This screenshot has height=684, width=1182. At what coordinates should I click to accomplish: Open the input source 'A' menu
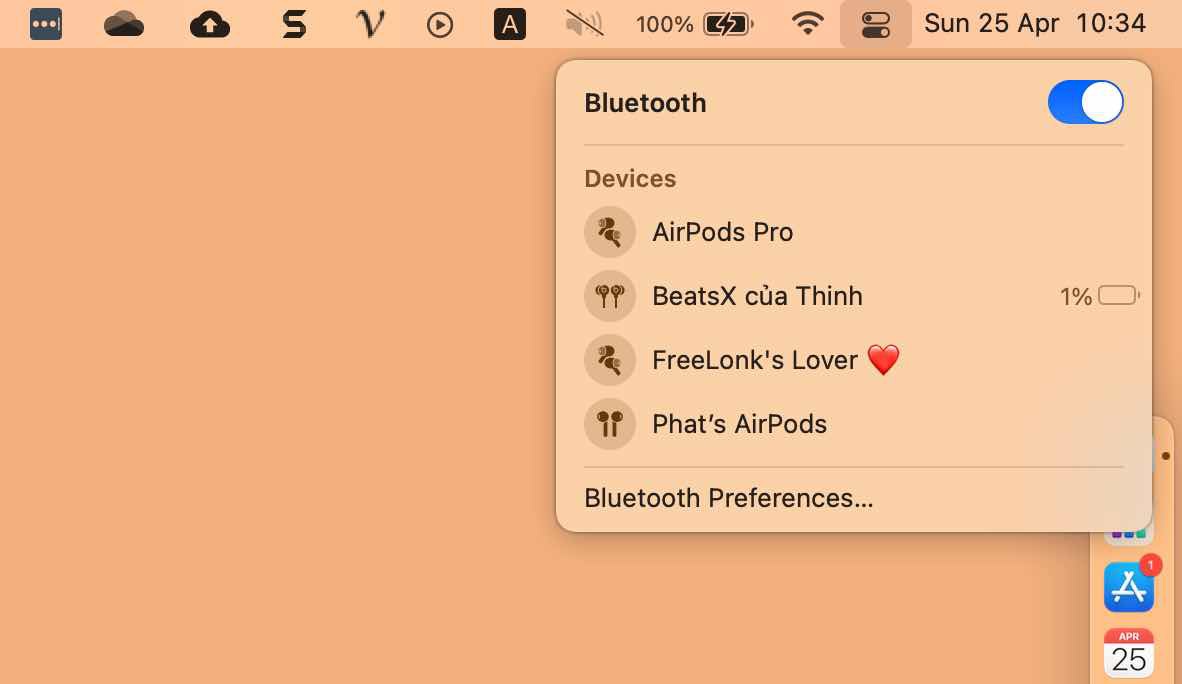[510, 24]
